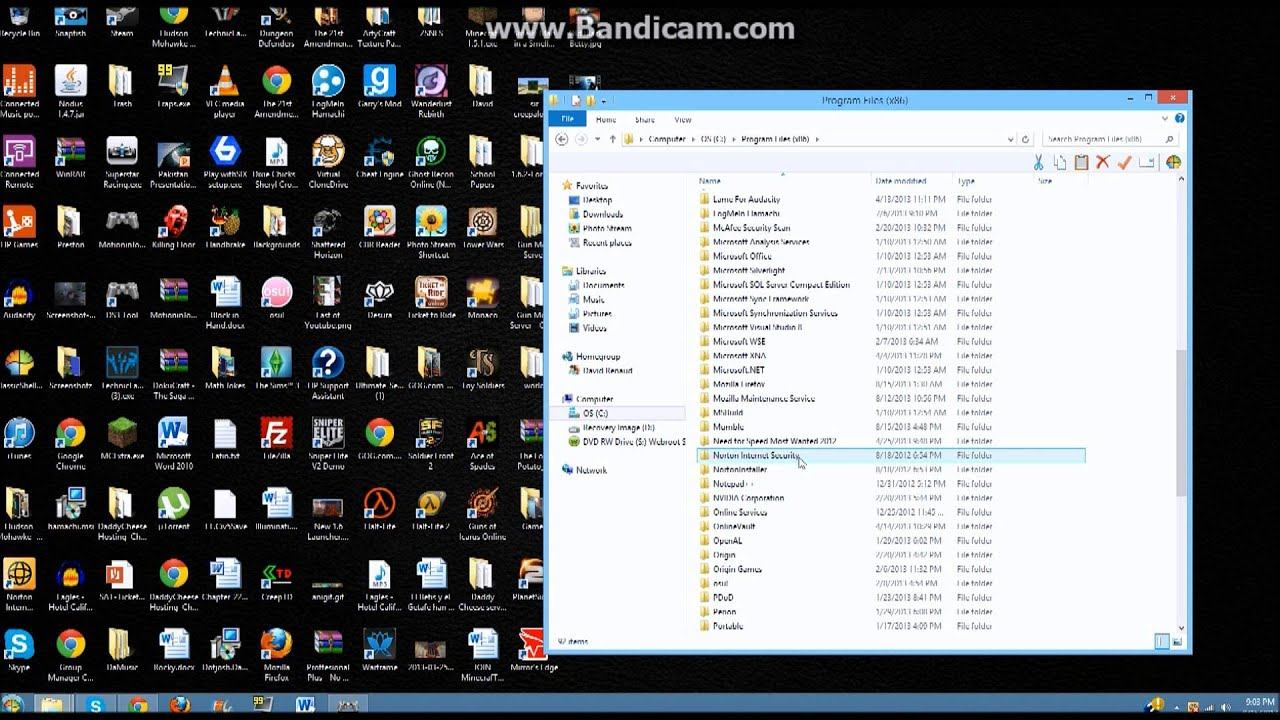Select the Microsoft Office folder
This screenshot has width=1280, height=720.
742,256
